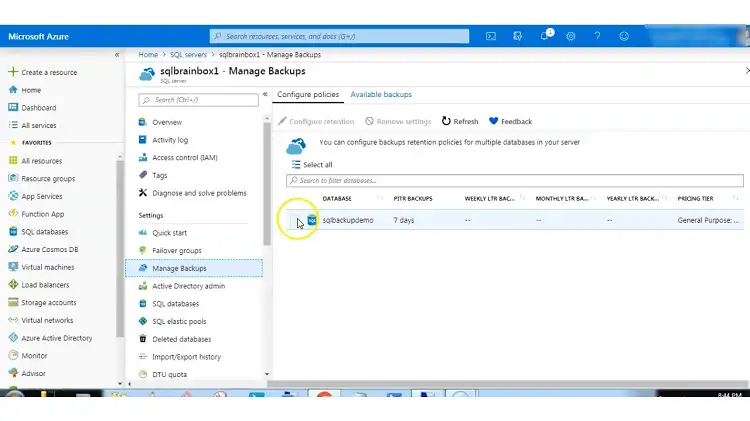750x421 pixels.
Task: Open Deleted databases
Action: (175, 339)
